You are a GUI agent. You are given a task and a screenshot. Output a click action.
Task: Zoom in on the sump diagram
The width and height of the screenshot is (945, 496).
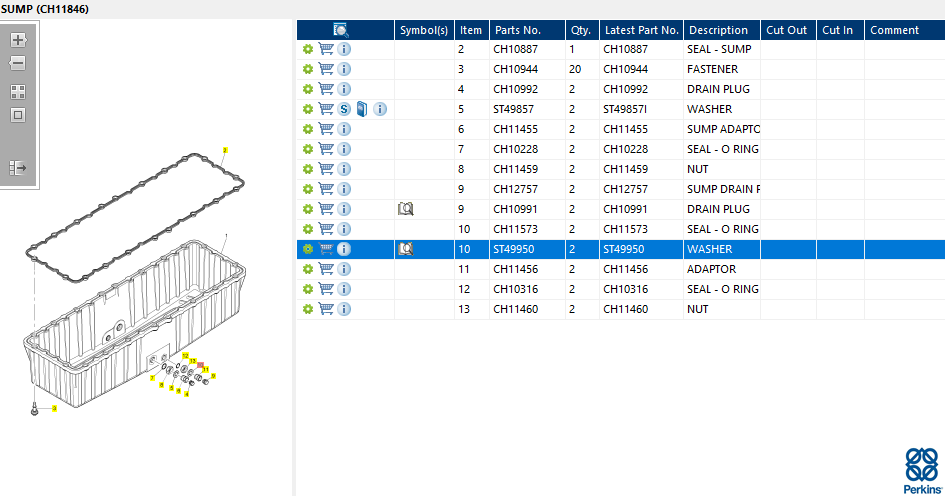click(18, 40)
